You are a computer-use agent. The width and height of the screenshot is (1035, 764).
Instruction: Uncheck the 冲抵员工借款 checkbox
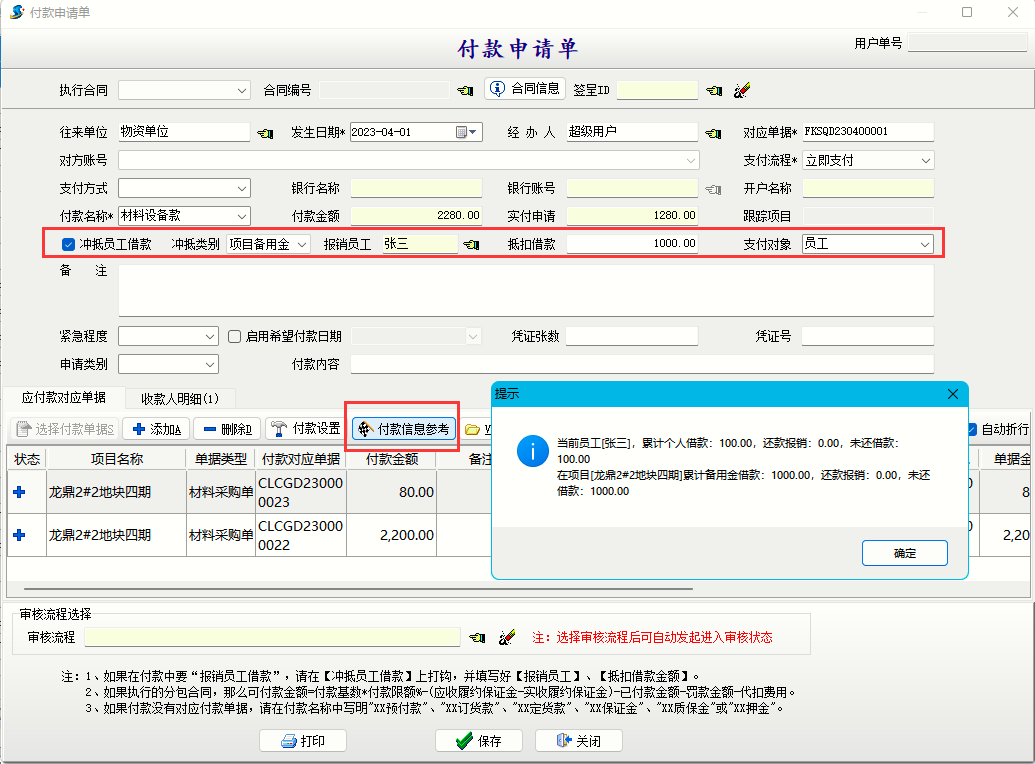point(68,244)
